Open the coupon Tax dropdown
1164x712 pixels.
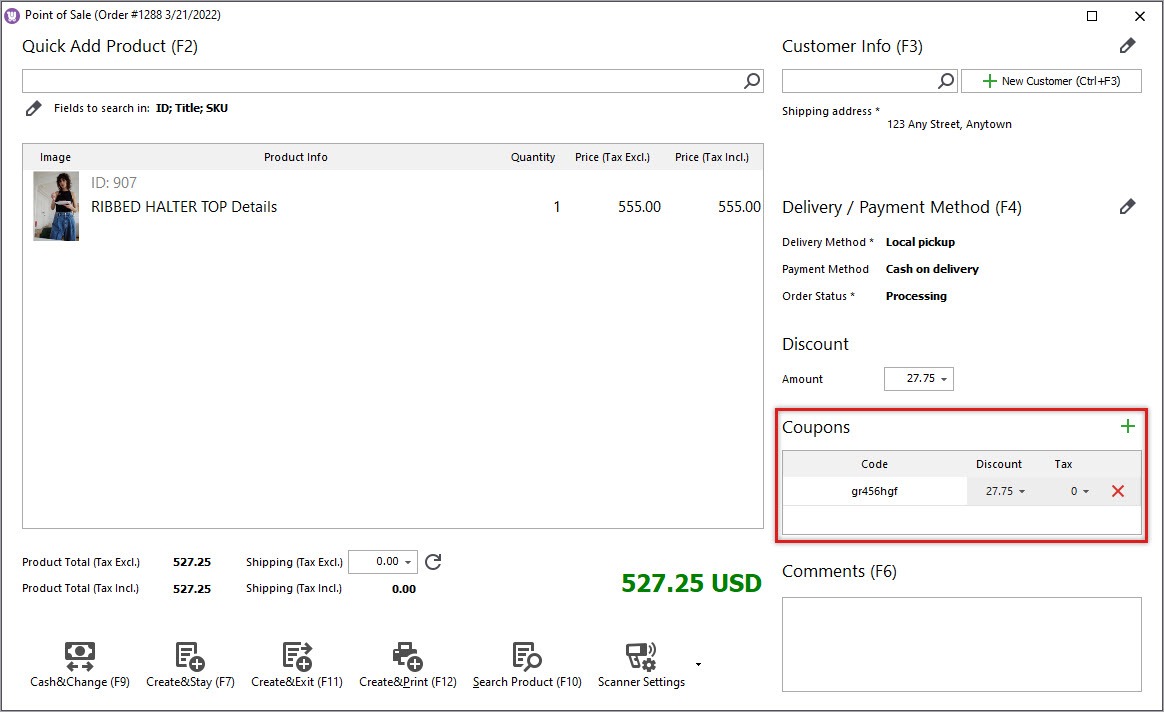1086,492
